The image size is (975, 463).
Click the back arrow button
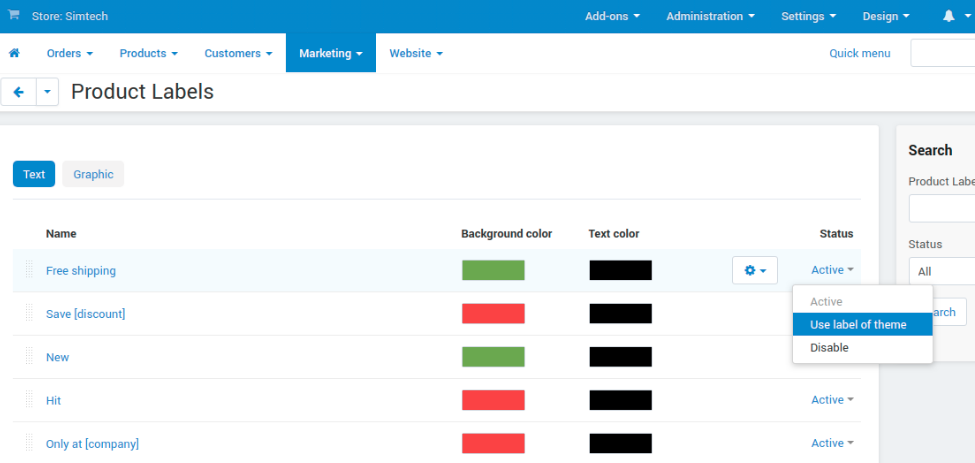tap(19, 92)
